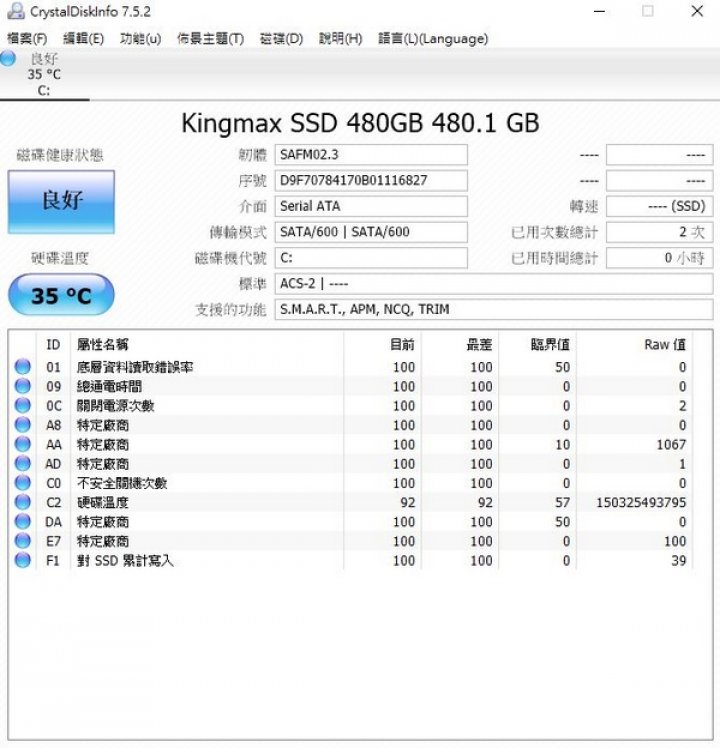Select row 硬碟溫度 in attribute list
720x748 pixels.
tap(353, 502)
